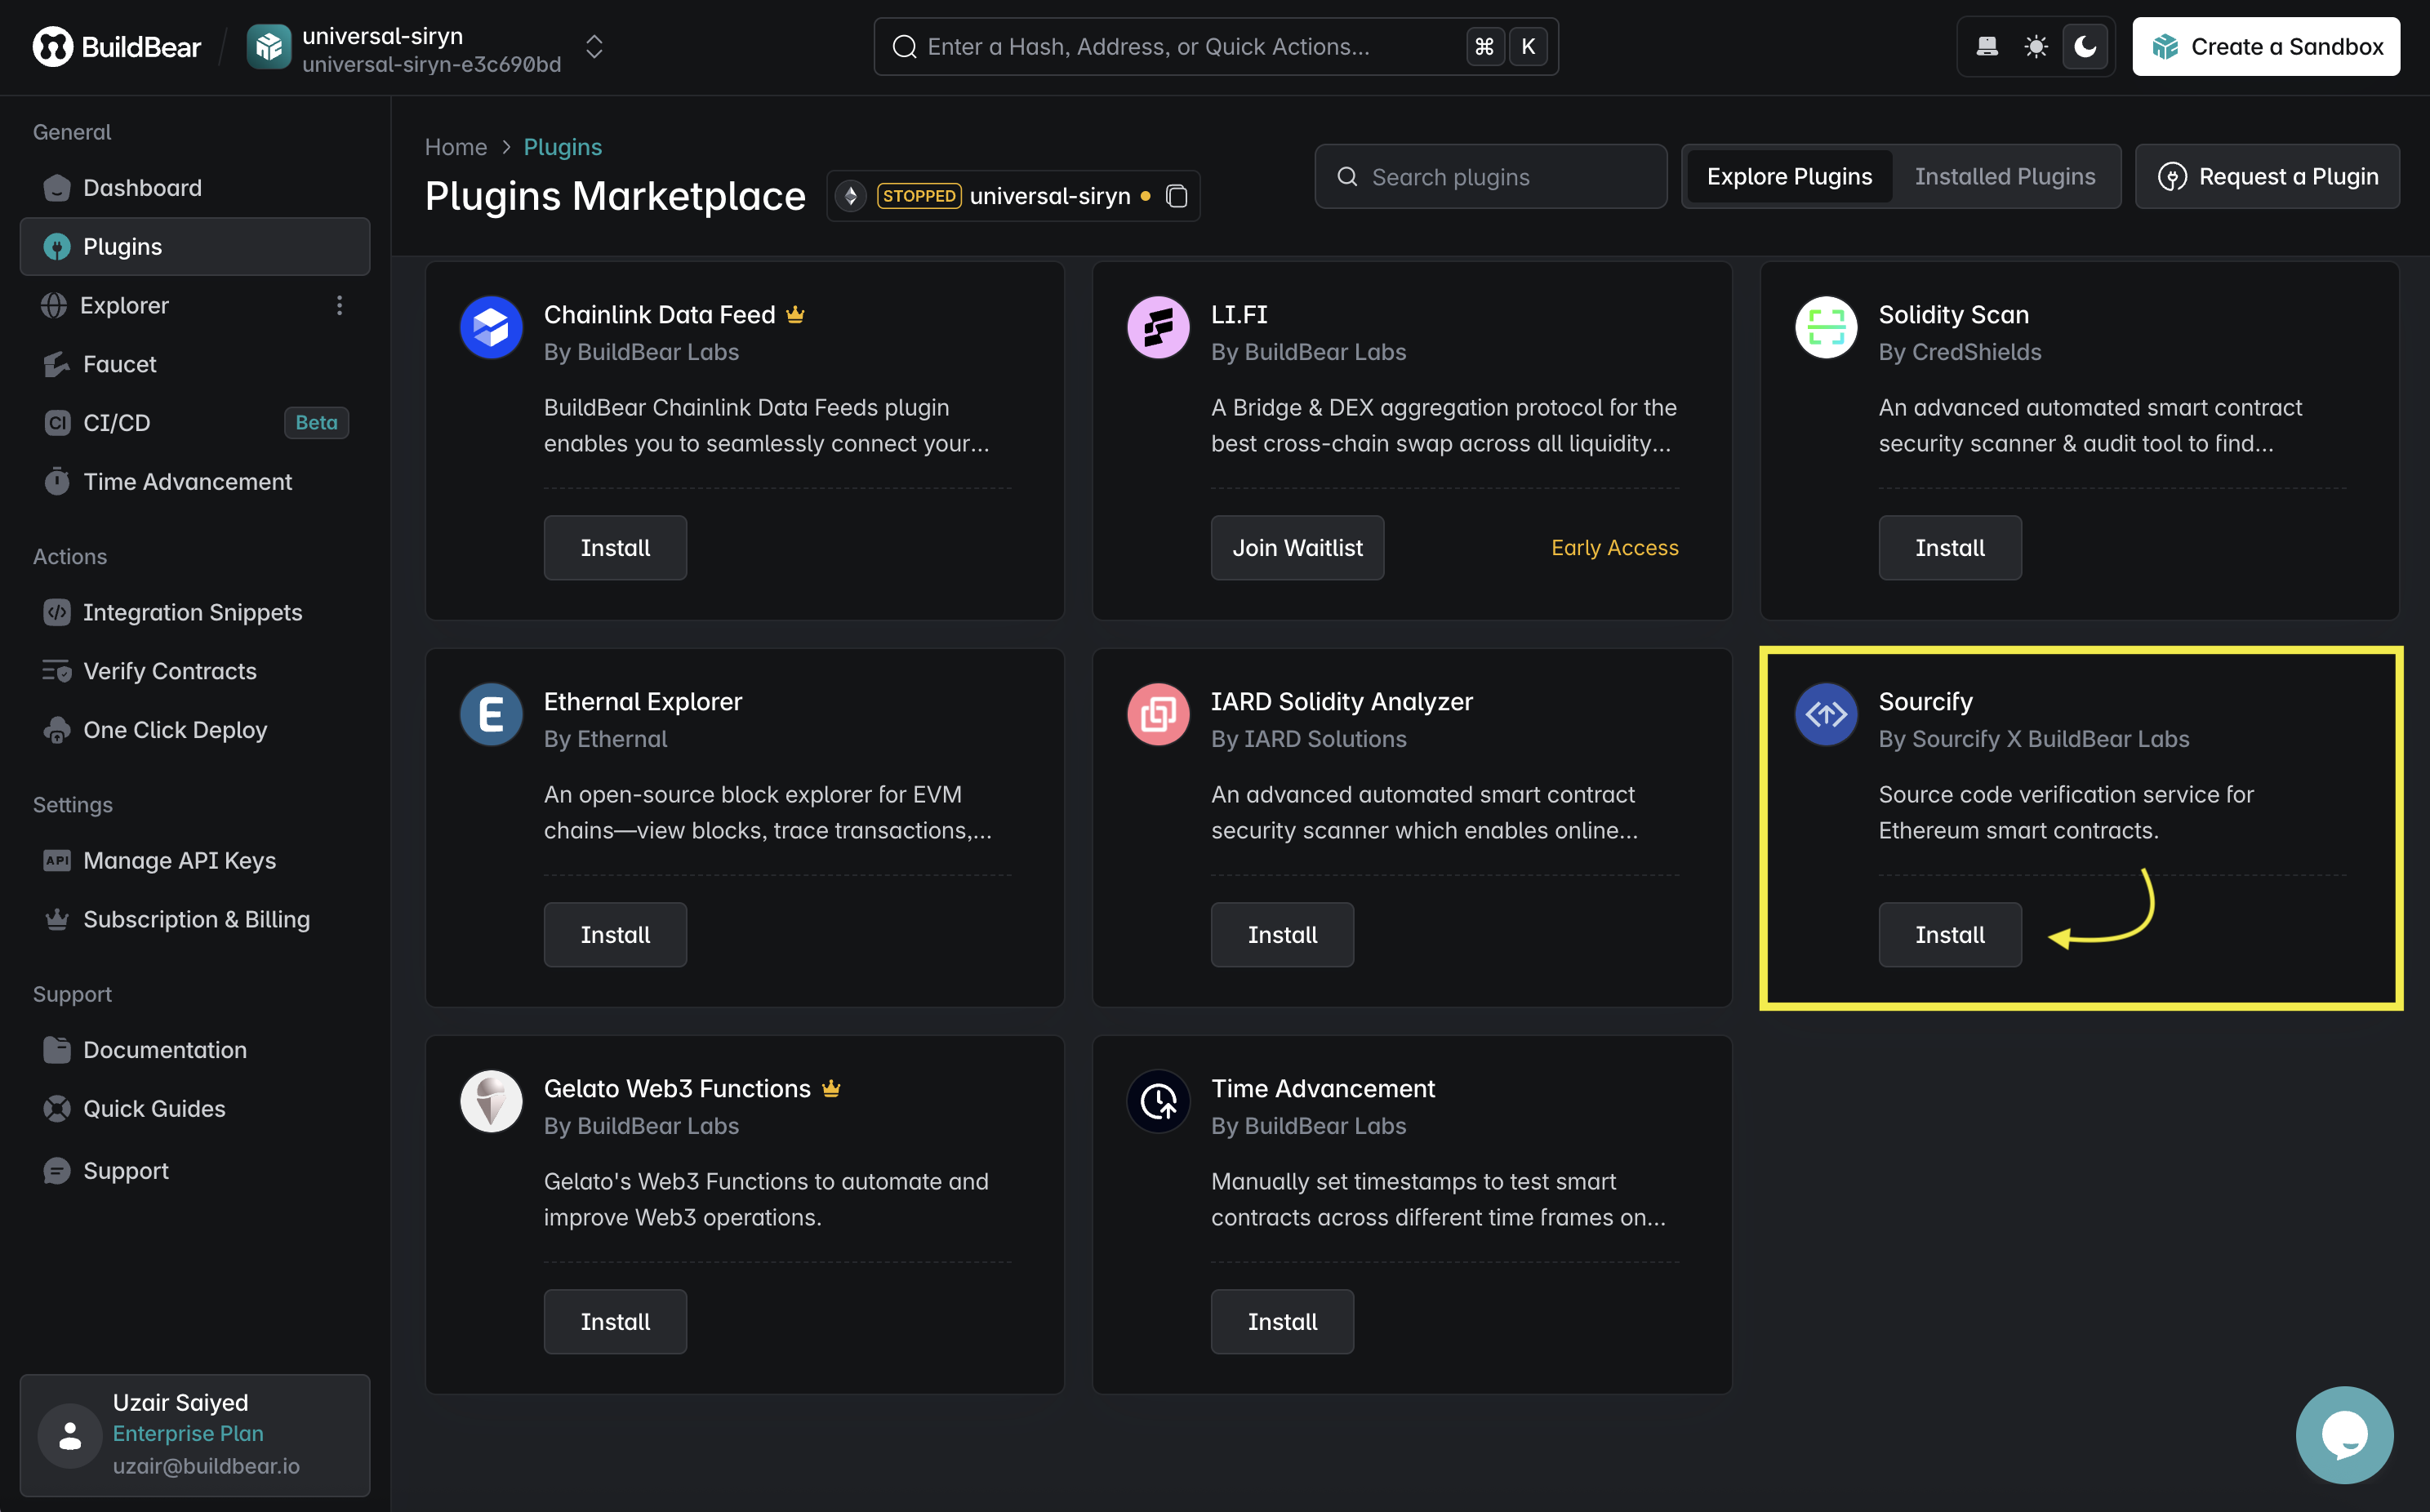
Task: Click the Ethereum network icon beside STOPPED
Action: 851,196
